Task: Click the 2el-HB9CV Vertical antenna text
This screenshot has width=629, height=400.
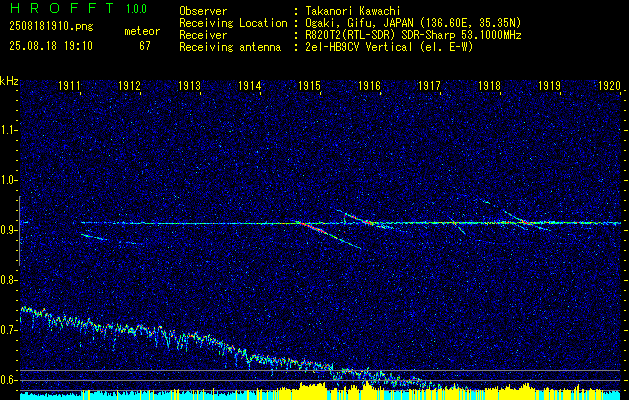Action: pos(388,47)
